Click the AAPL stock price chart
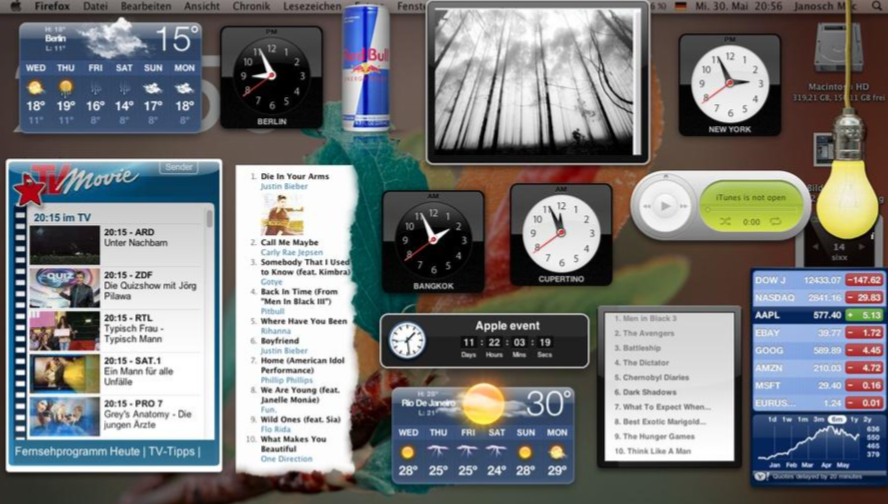Screen dimensions: 888x504 click(x=811, y=443)
